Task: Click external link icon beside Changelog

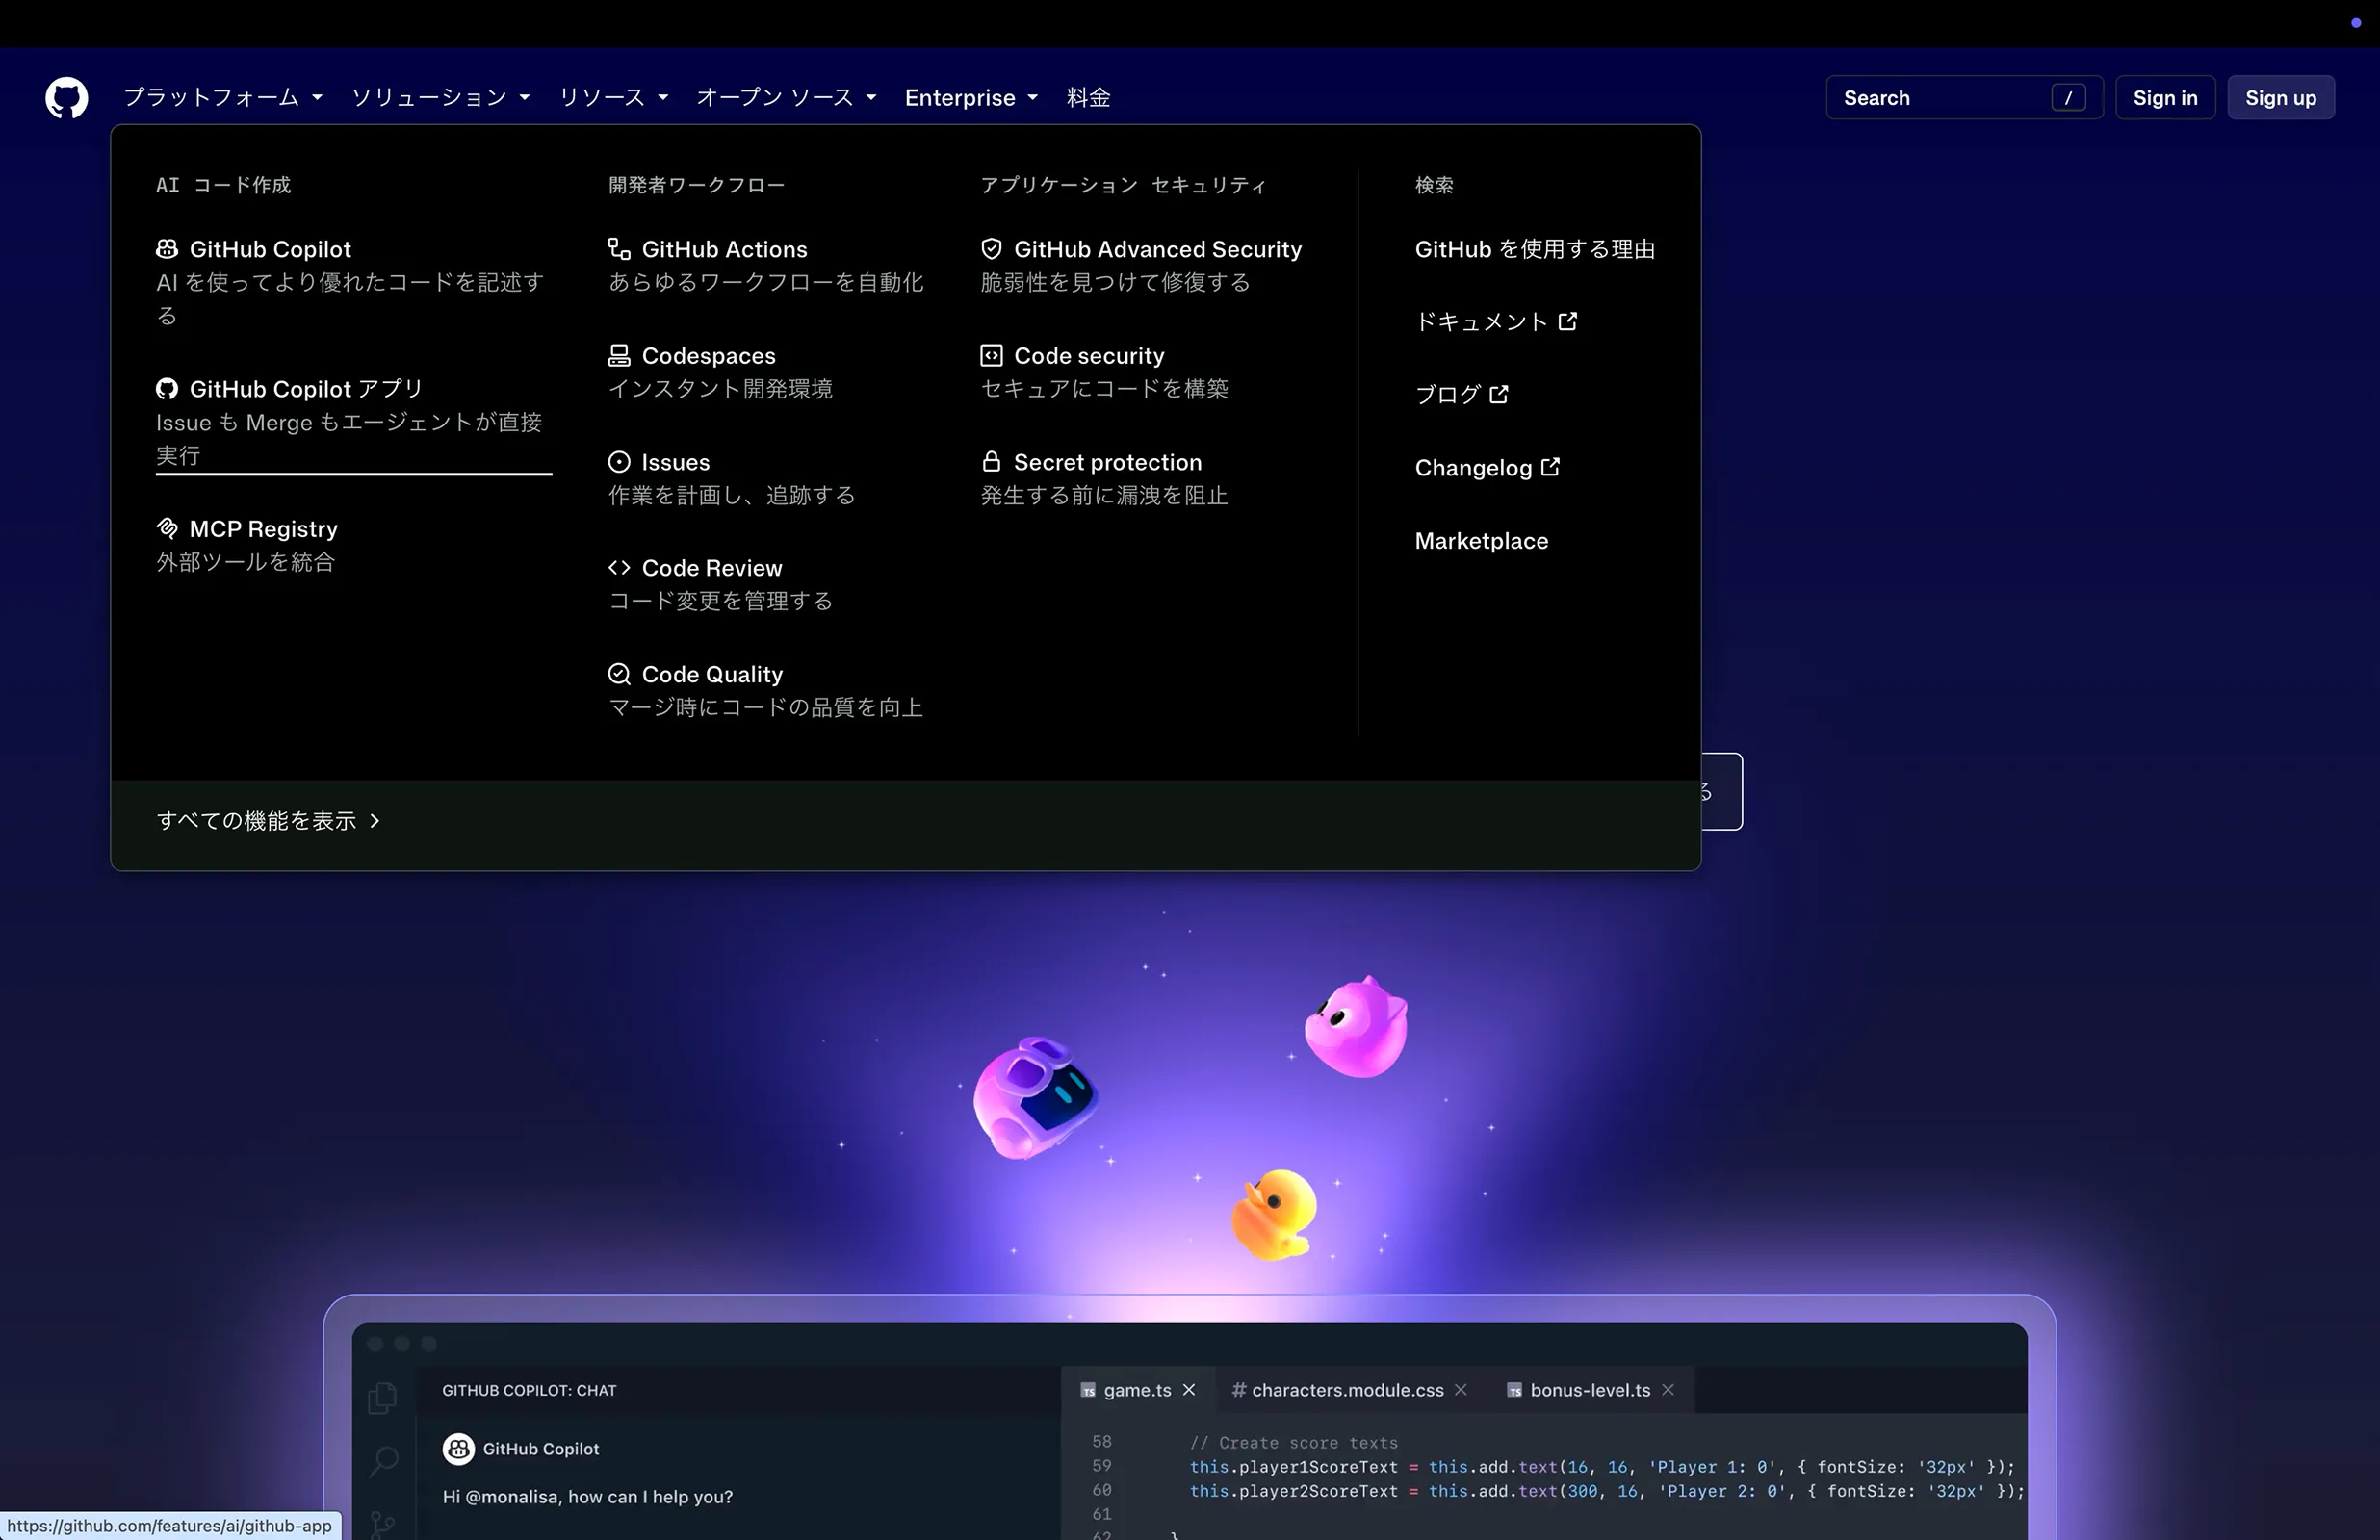Action: [1550, 467]
